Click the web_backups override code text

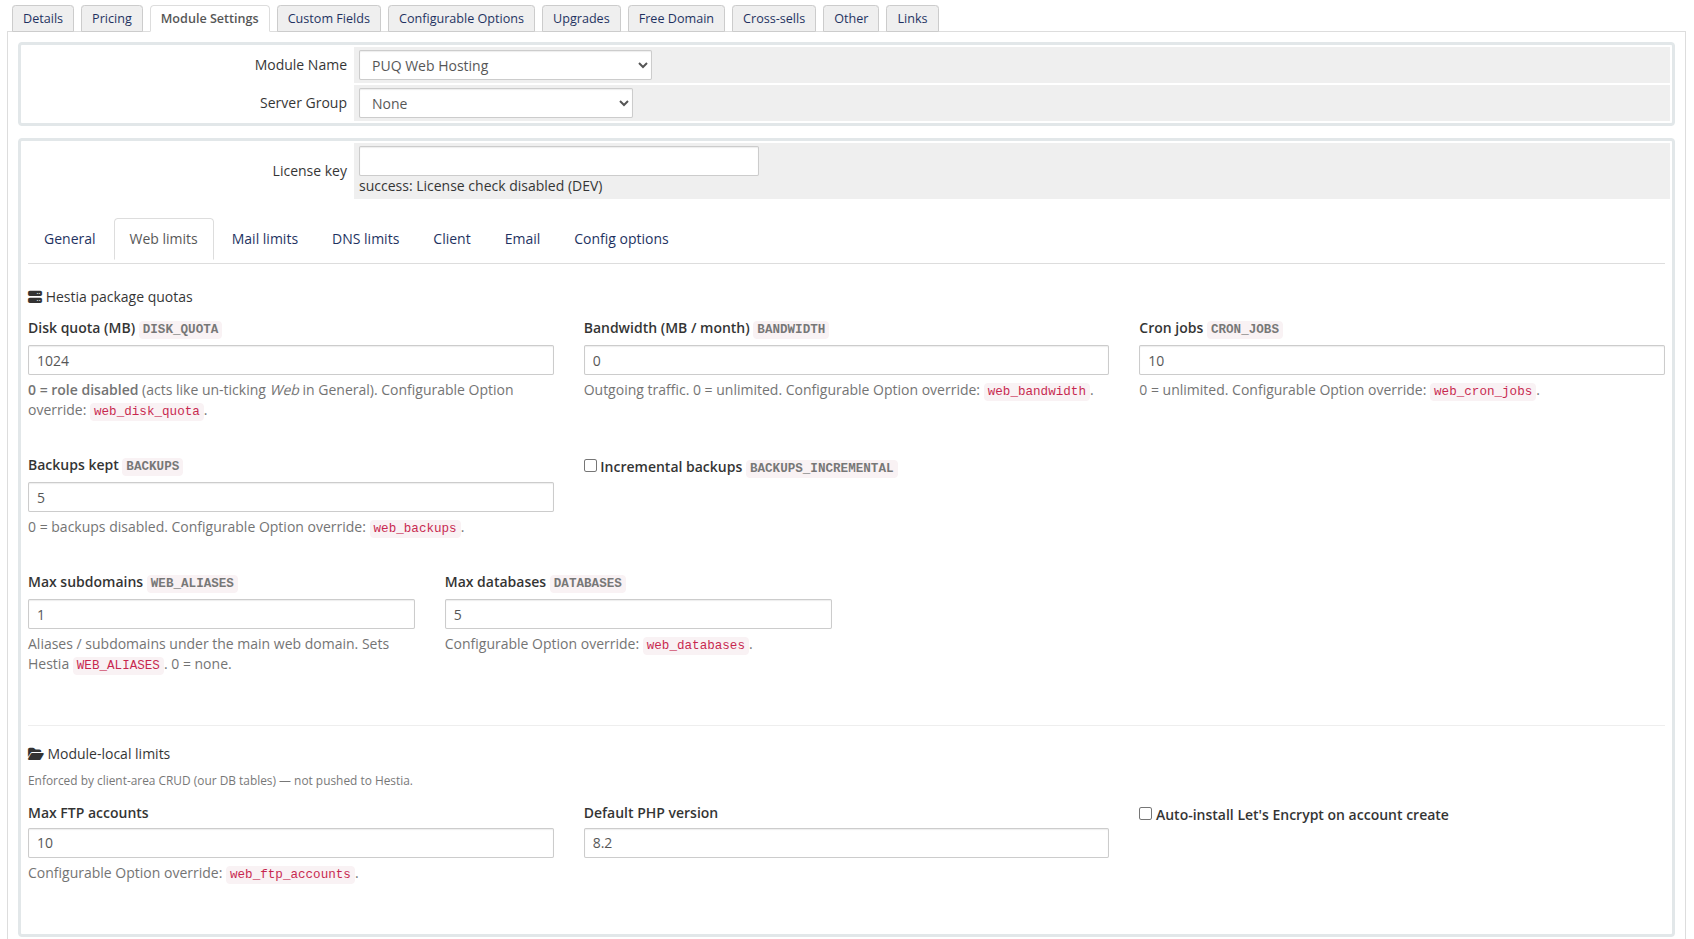pos(415,528)
